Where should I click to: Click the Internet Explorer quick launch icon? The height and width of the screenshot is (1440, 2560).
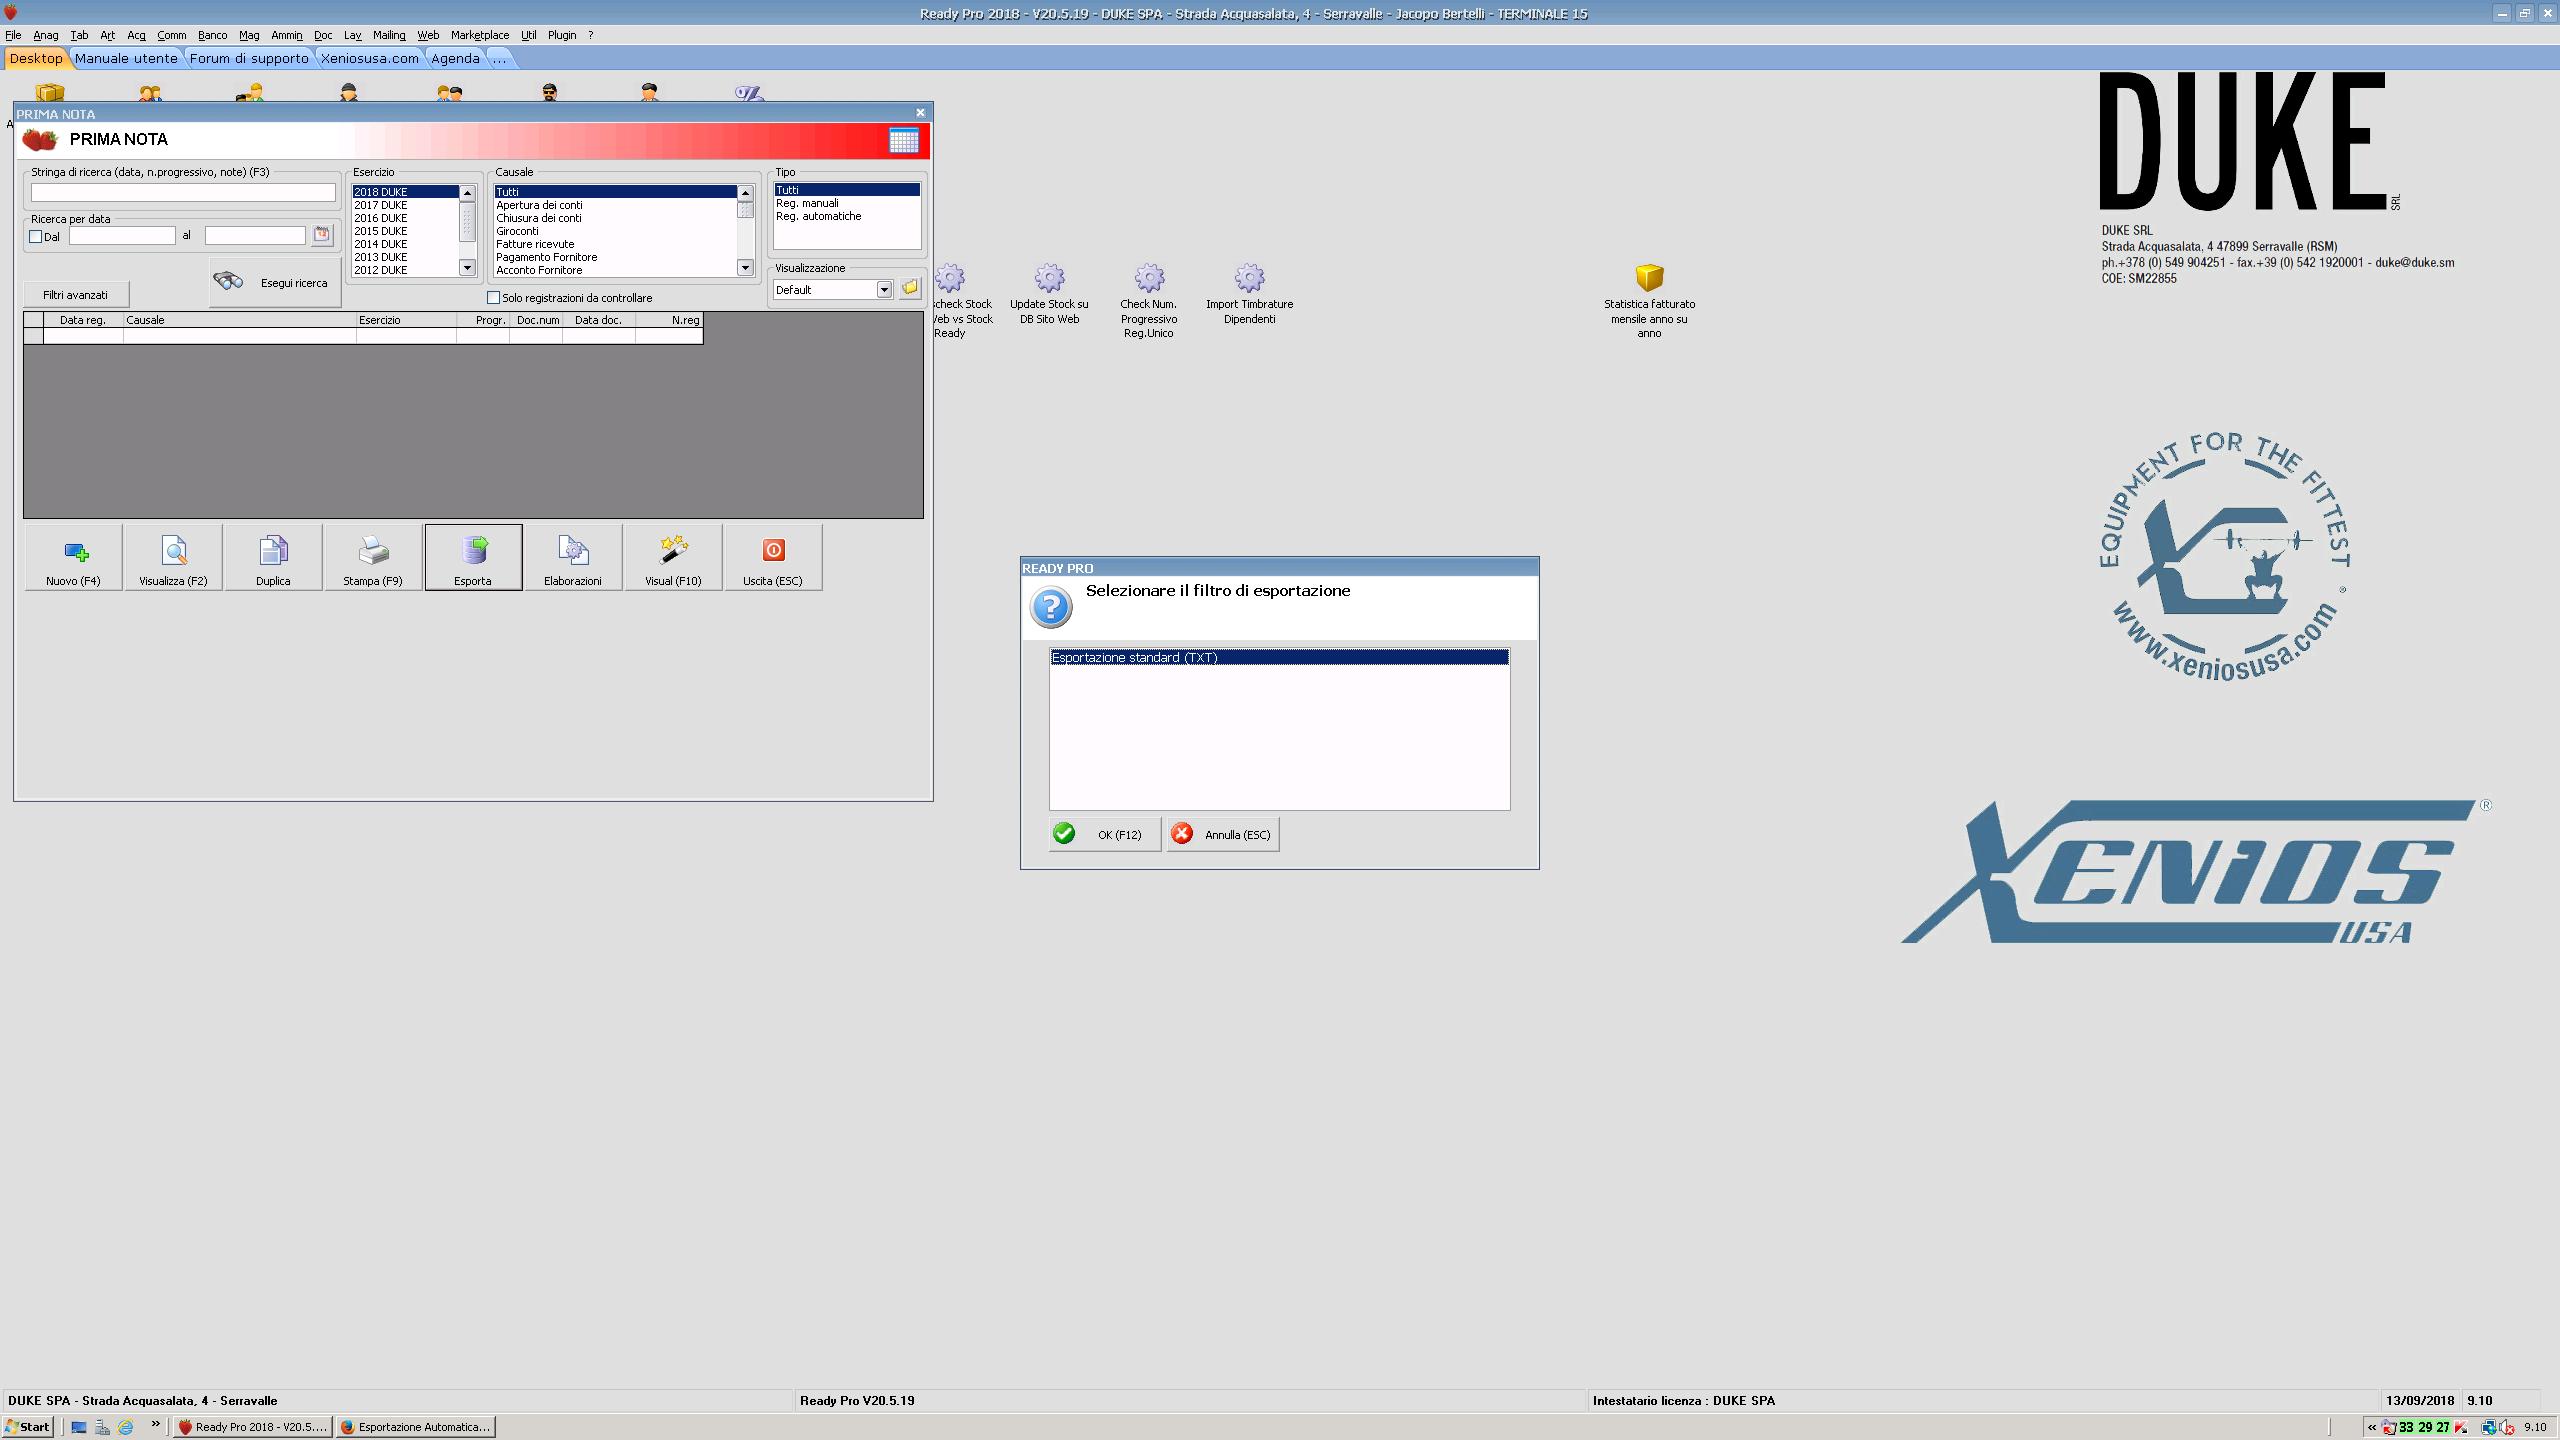pyautogui.click(x=126, y=1427)
